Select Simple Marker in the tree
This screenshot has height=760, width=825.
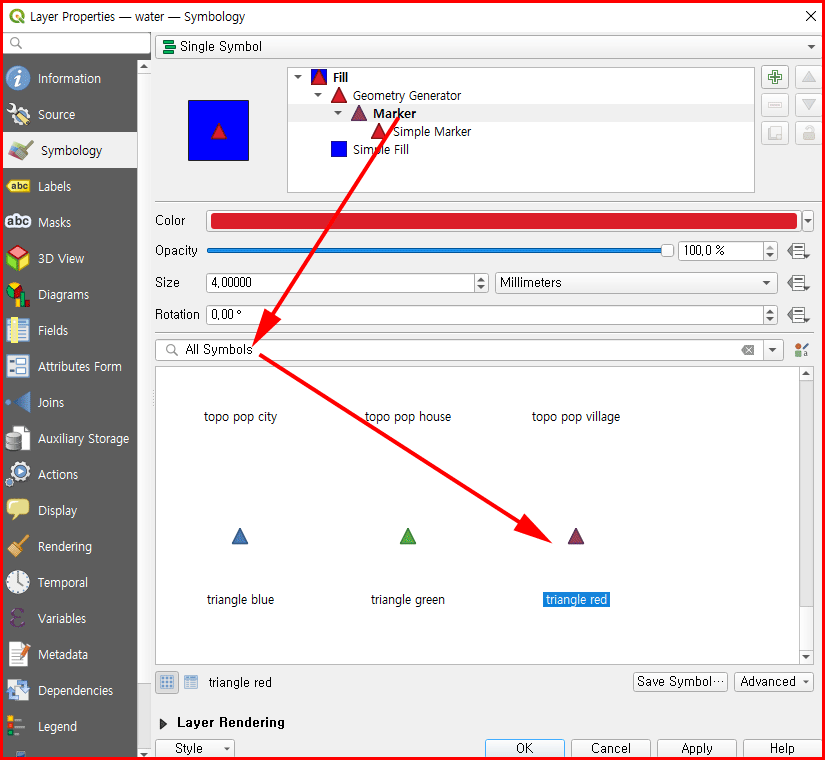431,132
